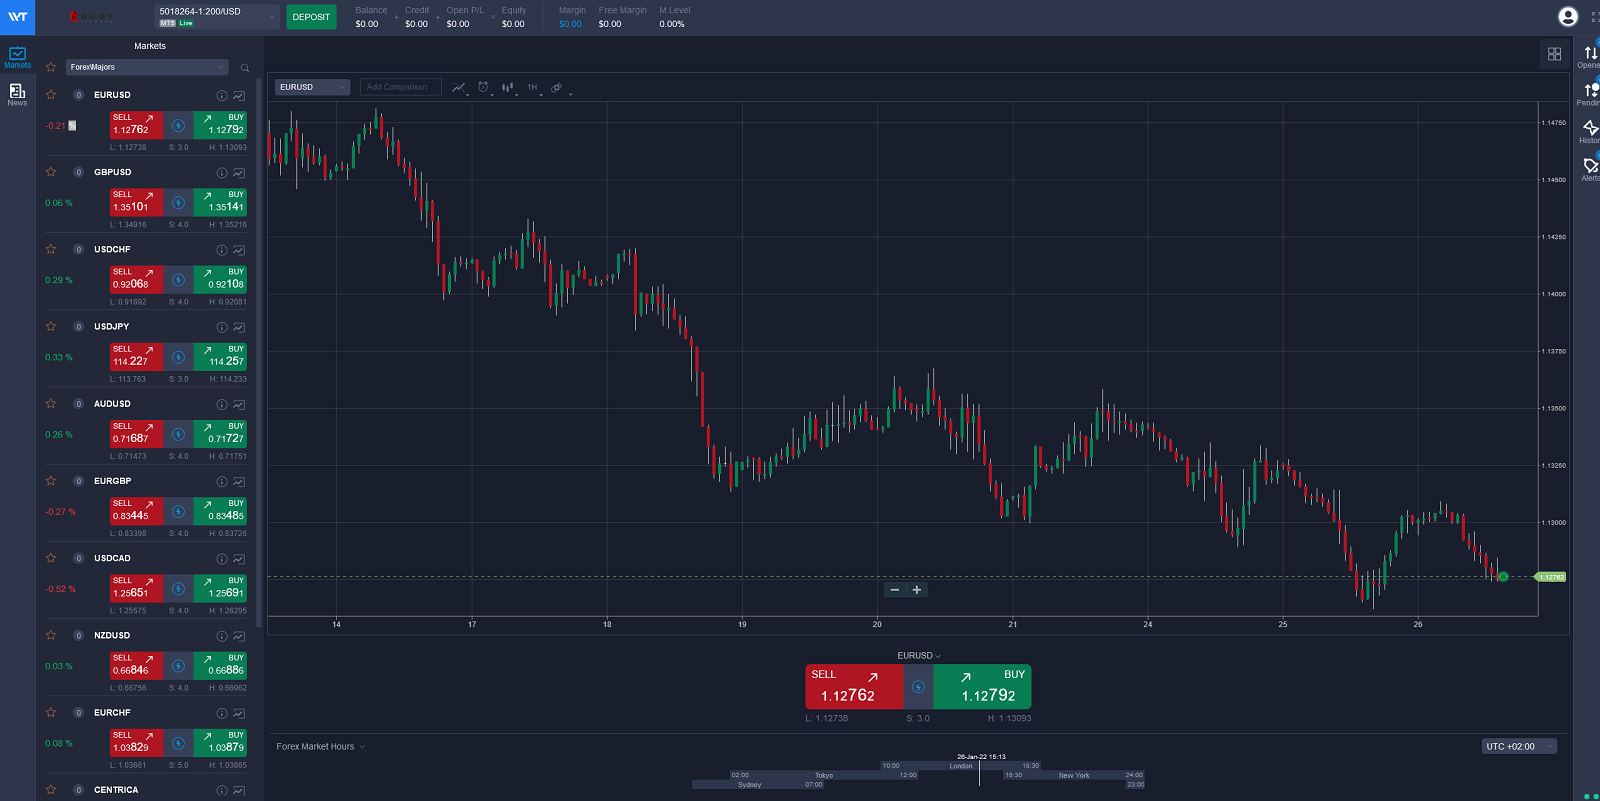Click the broker logo in header
Image resolution: width=1600 pixels, height=801 pixels.
point(92,17)
